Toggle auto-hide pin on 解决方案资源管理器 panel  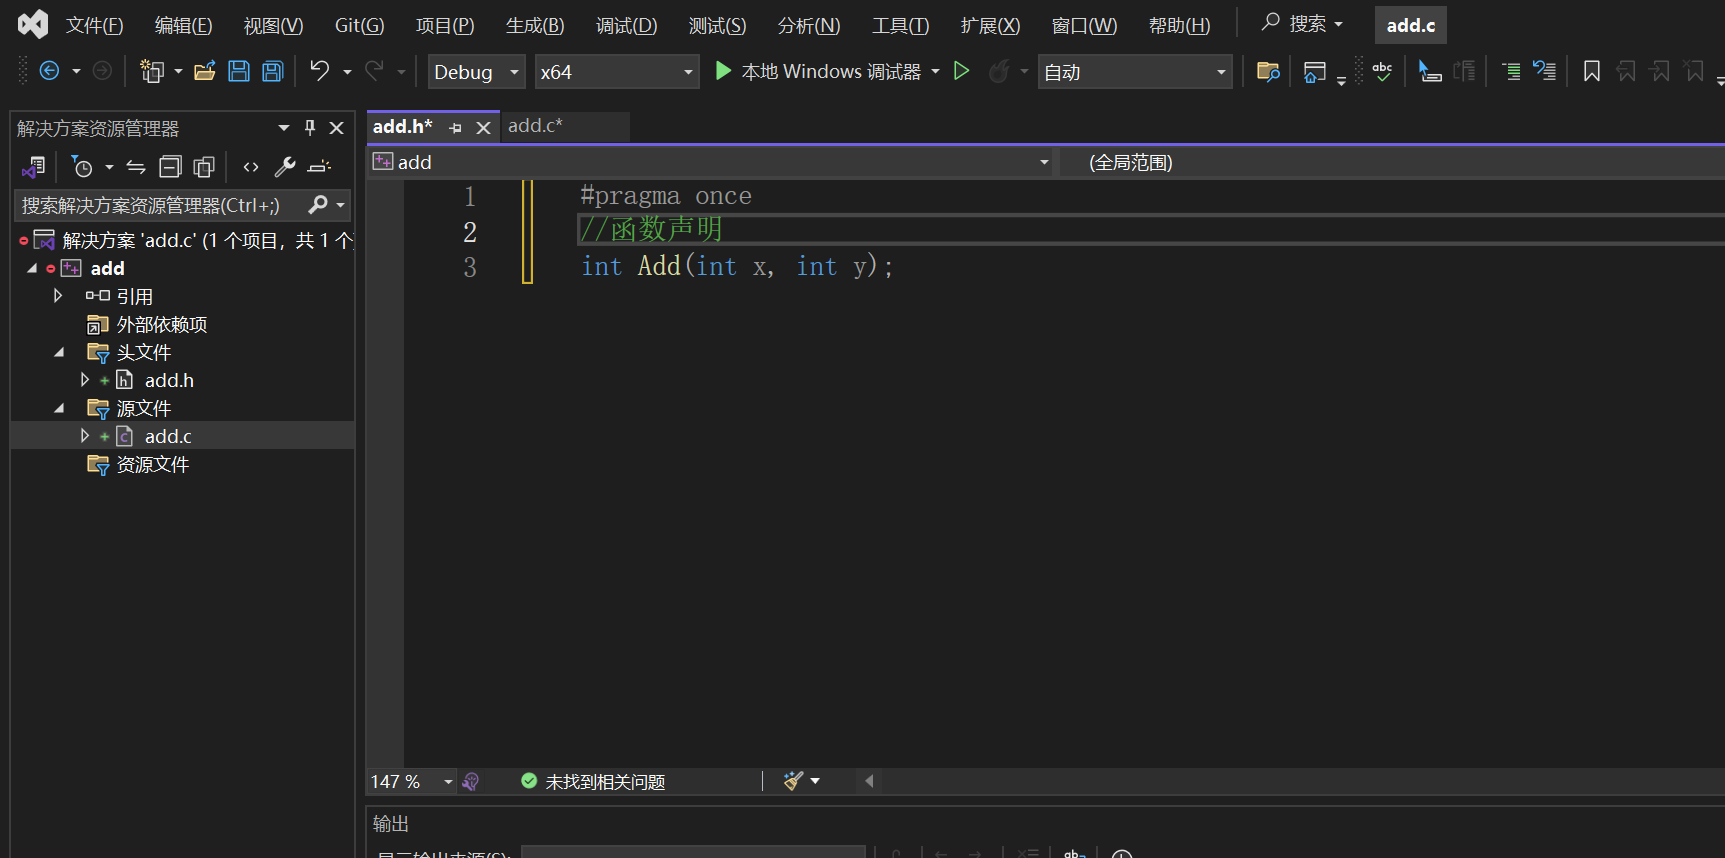coord(310,128)
